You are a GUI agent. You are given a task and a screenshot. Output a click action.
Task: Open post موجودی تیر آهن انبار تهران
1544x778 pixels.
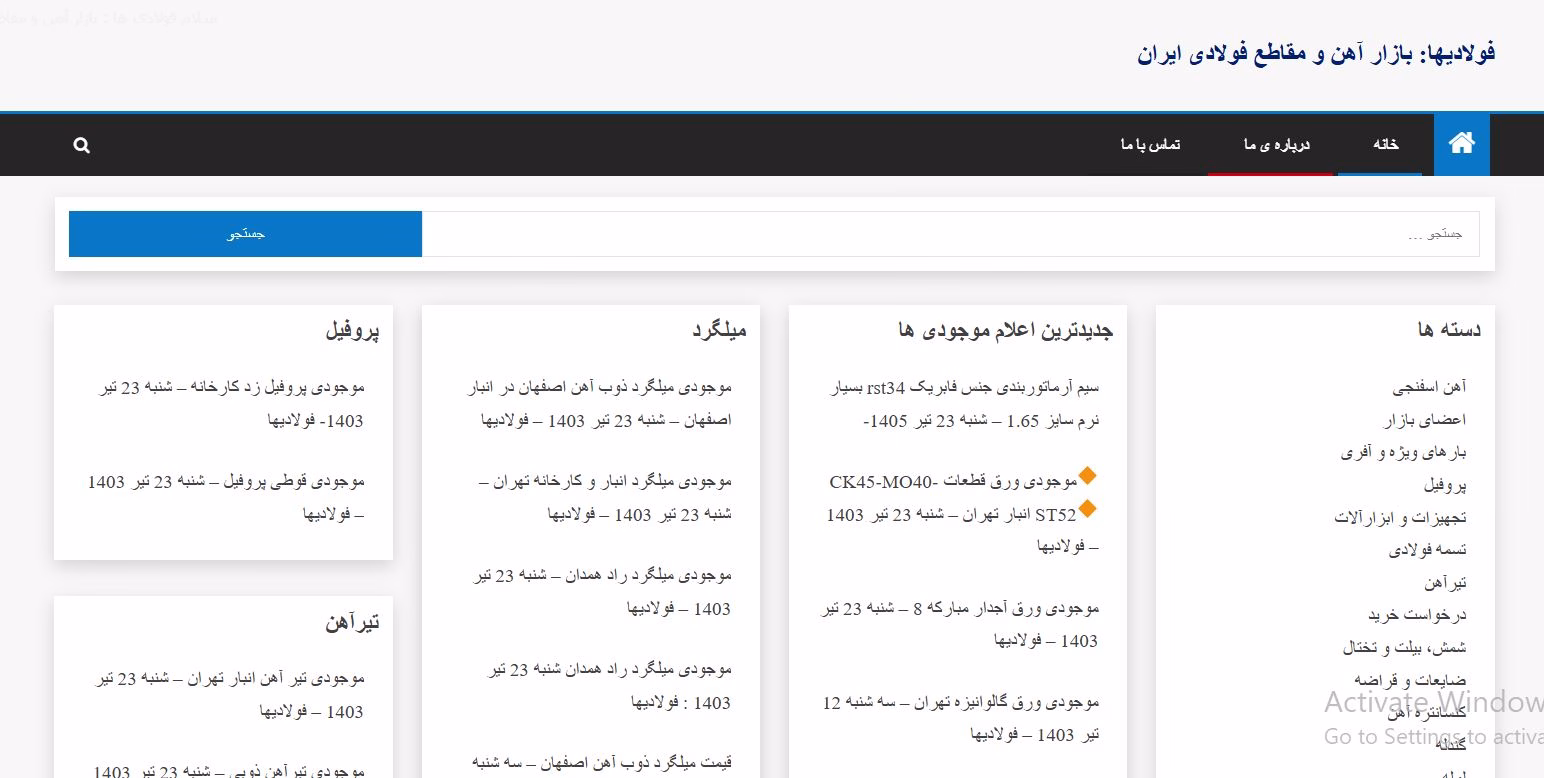(x=230, y=694)
